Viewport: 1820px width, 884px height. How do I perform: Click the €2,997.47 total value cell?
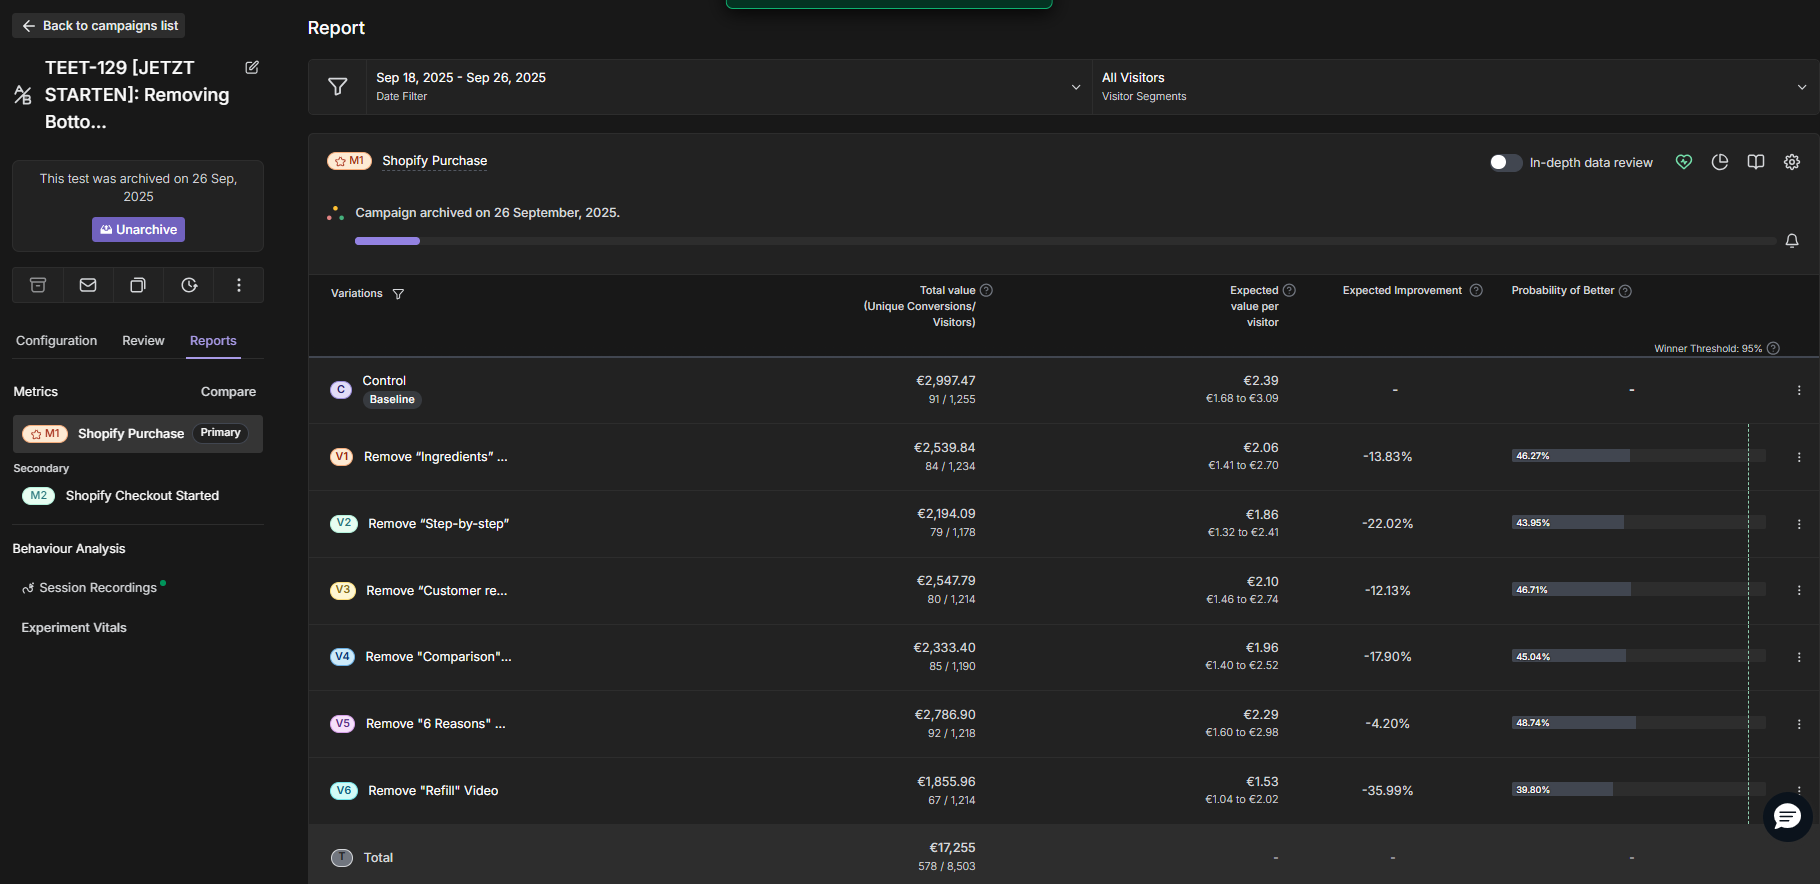(946, 381)
